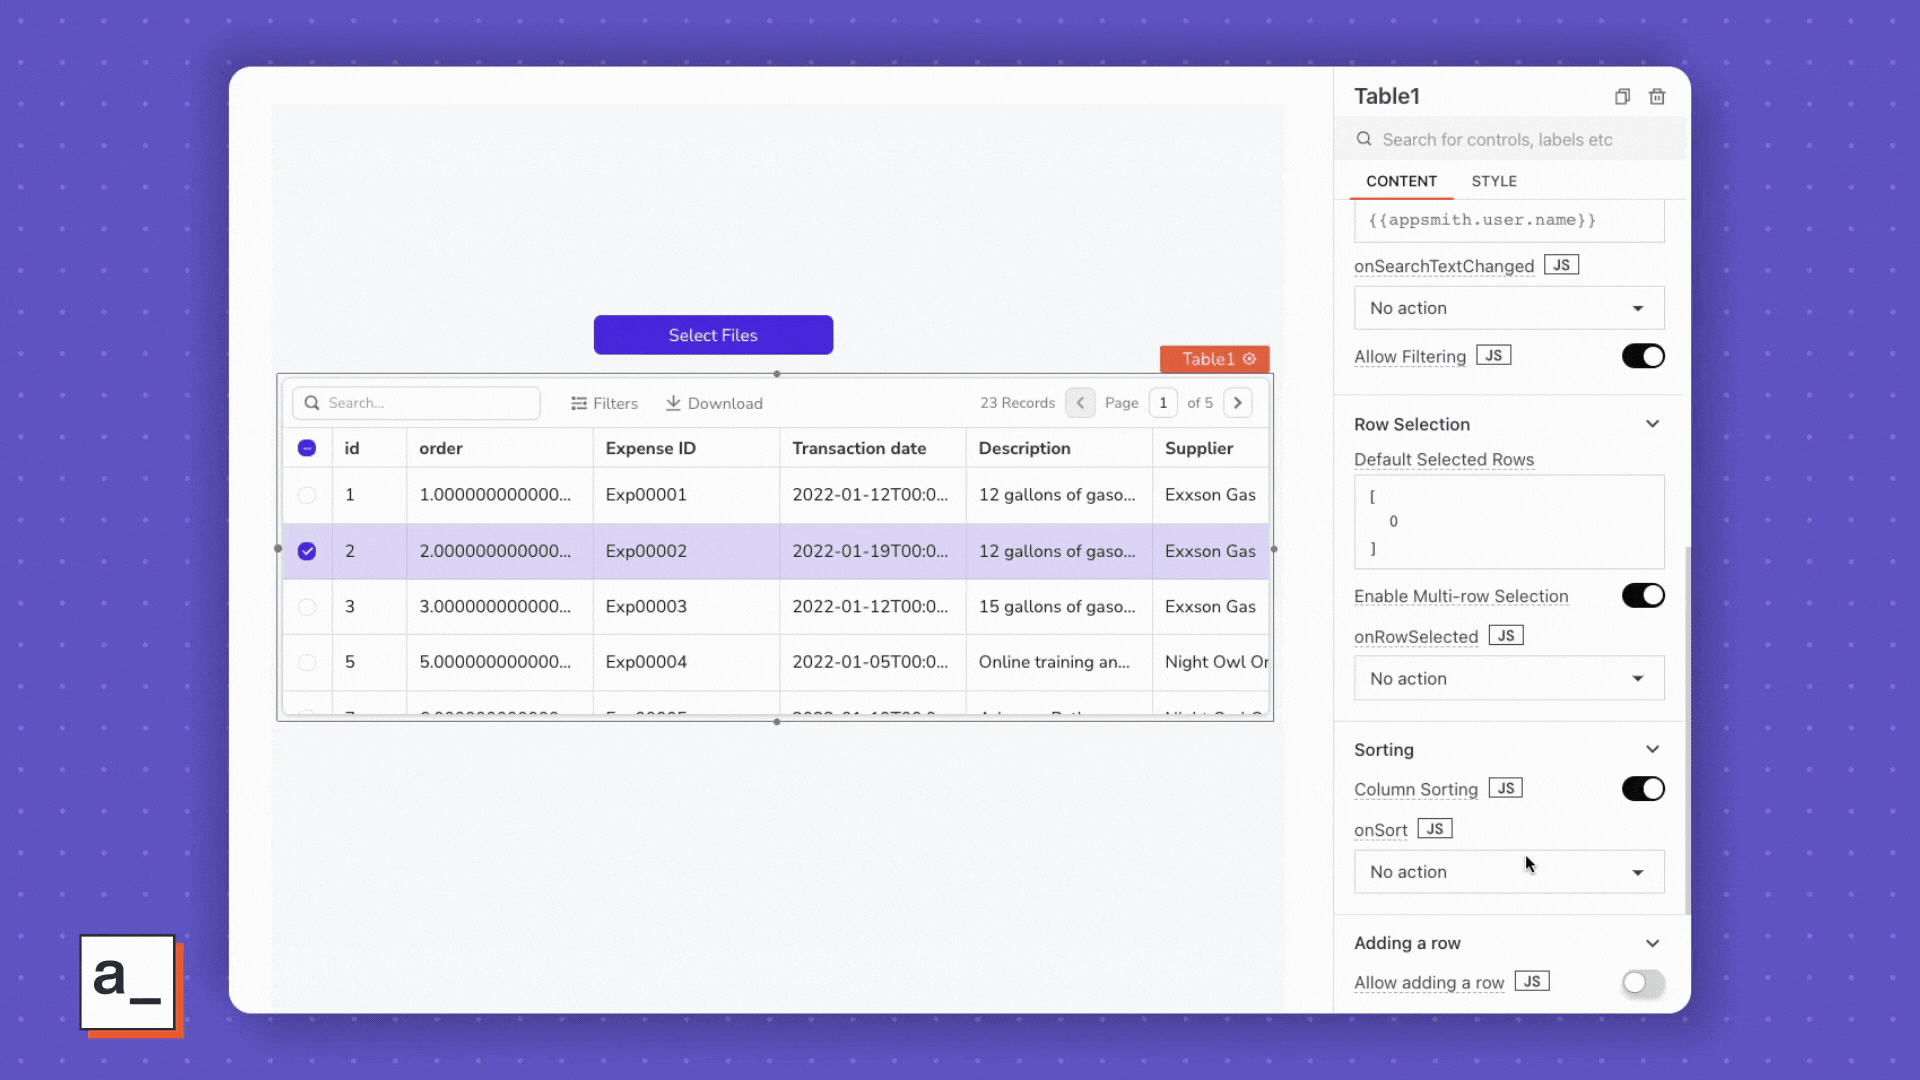Open the onSort action dropdown
The width and height of the screenshot is (1920, 1080).
tap(1508, 872)
